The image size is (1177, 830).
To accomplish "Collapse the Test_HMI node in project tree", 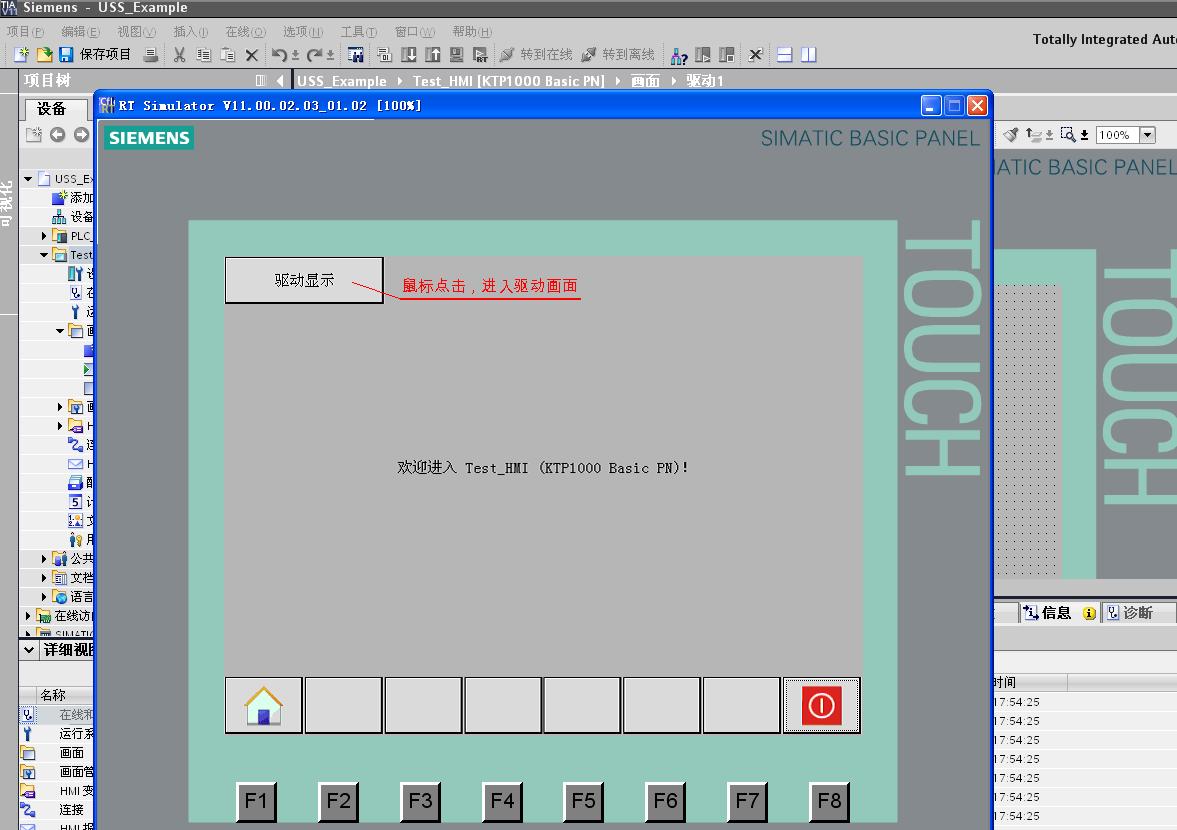I will click(x=44, y=255).
